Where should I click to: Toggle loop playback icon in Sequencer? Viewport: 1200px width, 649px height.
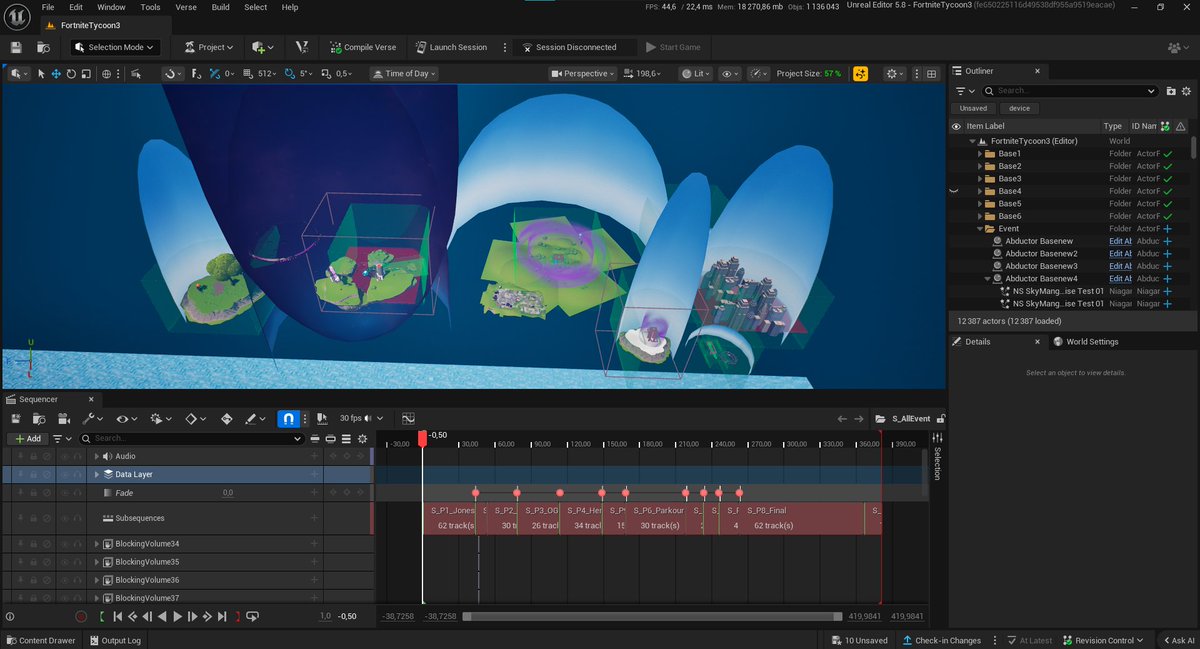pyautogui.click(x=252, y=617)
